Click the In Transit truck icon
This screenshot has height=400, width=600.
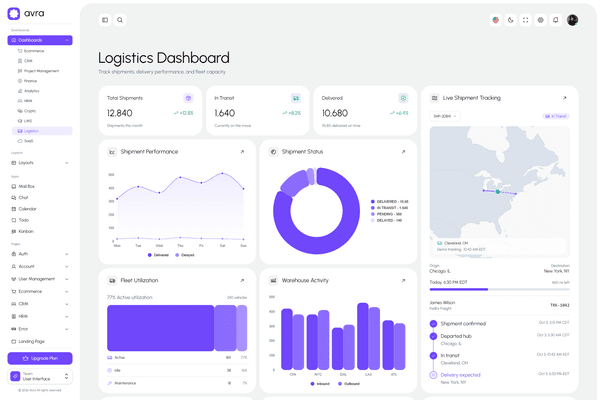coord(296,98)
